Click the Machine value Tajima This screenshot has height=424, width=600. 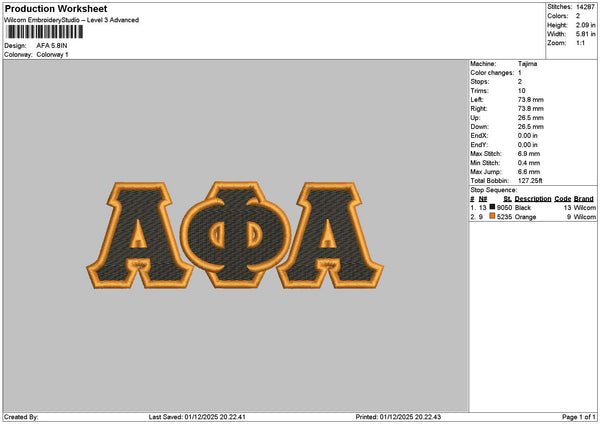tap(527, 64)
